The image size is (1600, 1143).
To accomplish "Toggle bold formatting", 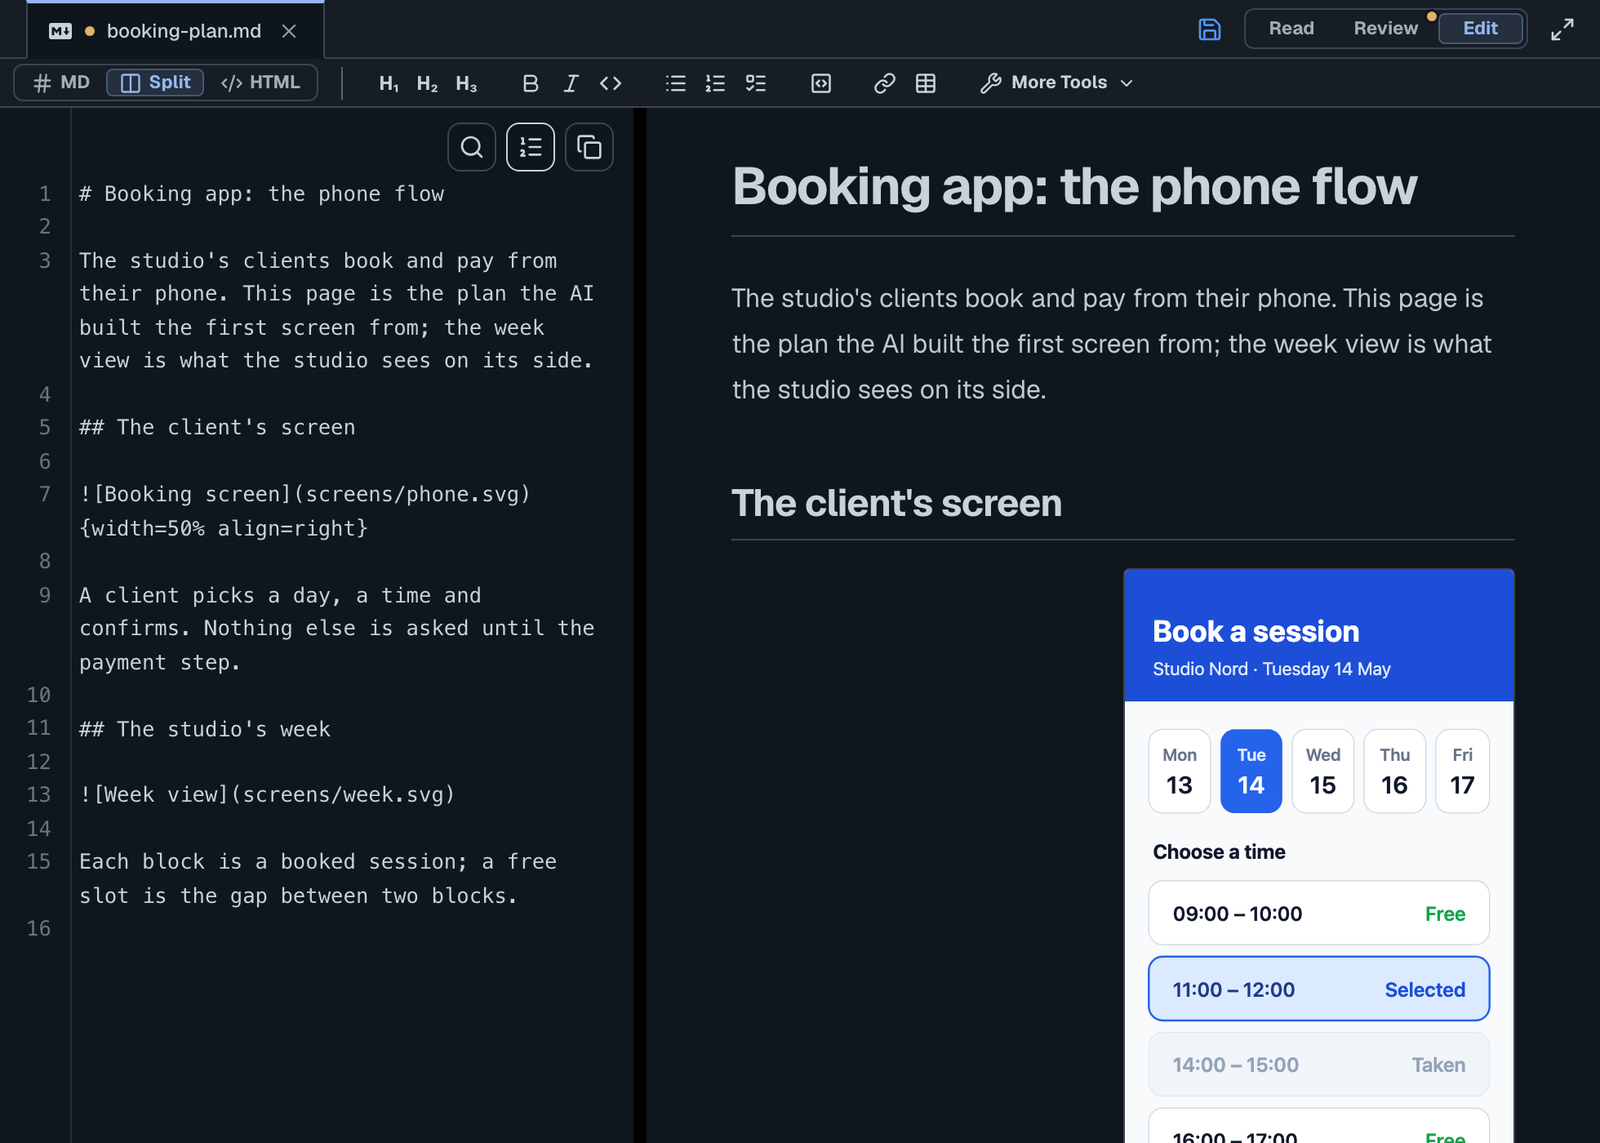I will [x=530, y=83].
